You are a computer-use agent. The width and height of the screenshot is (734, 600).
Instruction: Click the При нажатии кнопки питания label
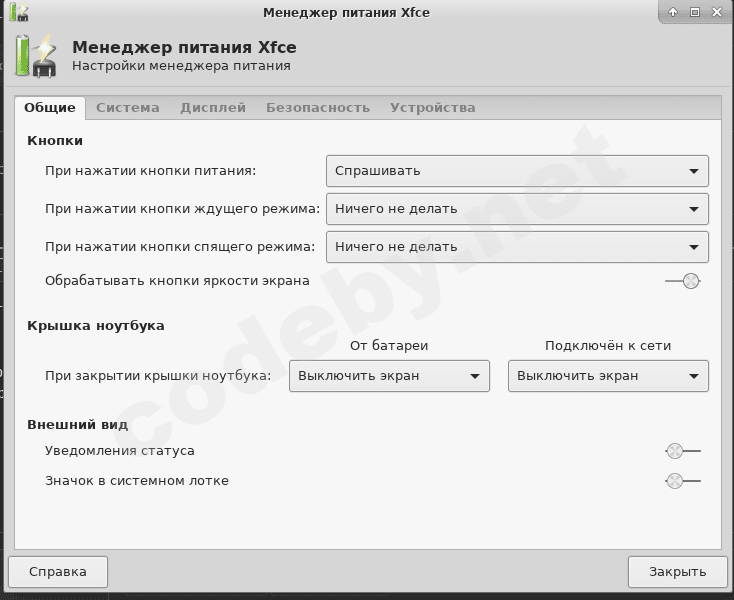(151, 171)
